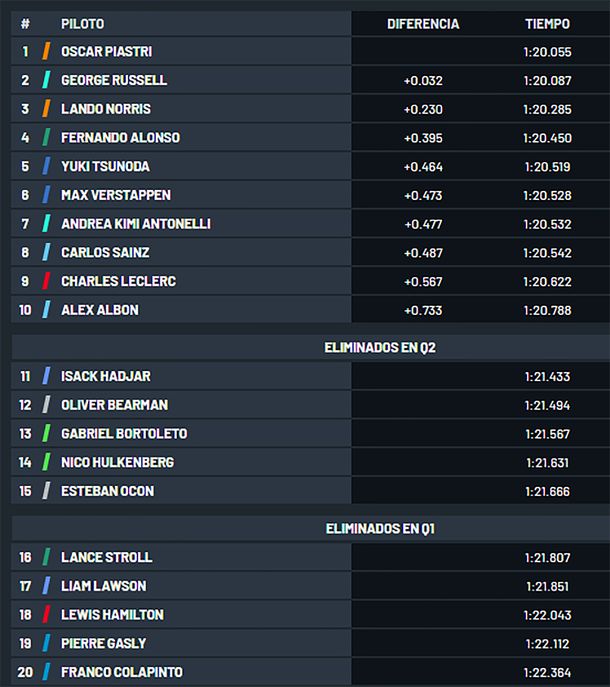The width and height of the screenshot is (610, 687).
Task: Click the teal team stripe beside George Russell
Action: click(x=47, y=80)
